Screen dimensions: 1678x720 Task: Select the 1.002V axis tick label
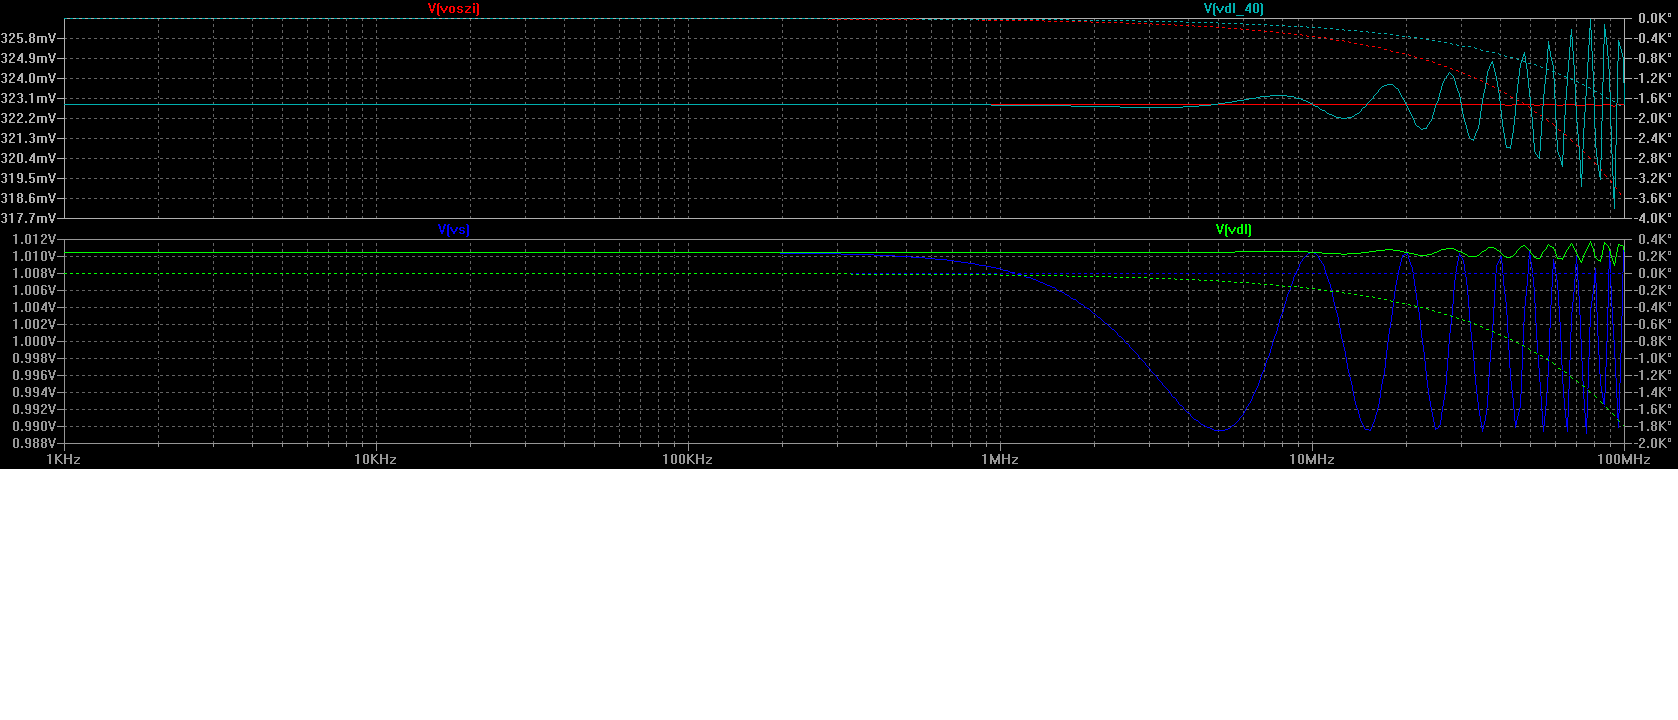[34, 324]
